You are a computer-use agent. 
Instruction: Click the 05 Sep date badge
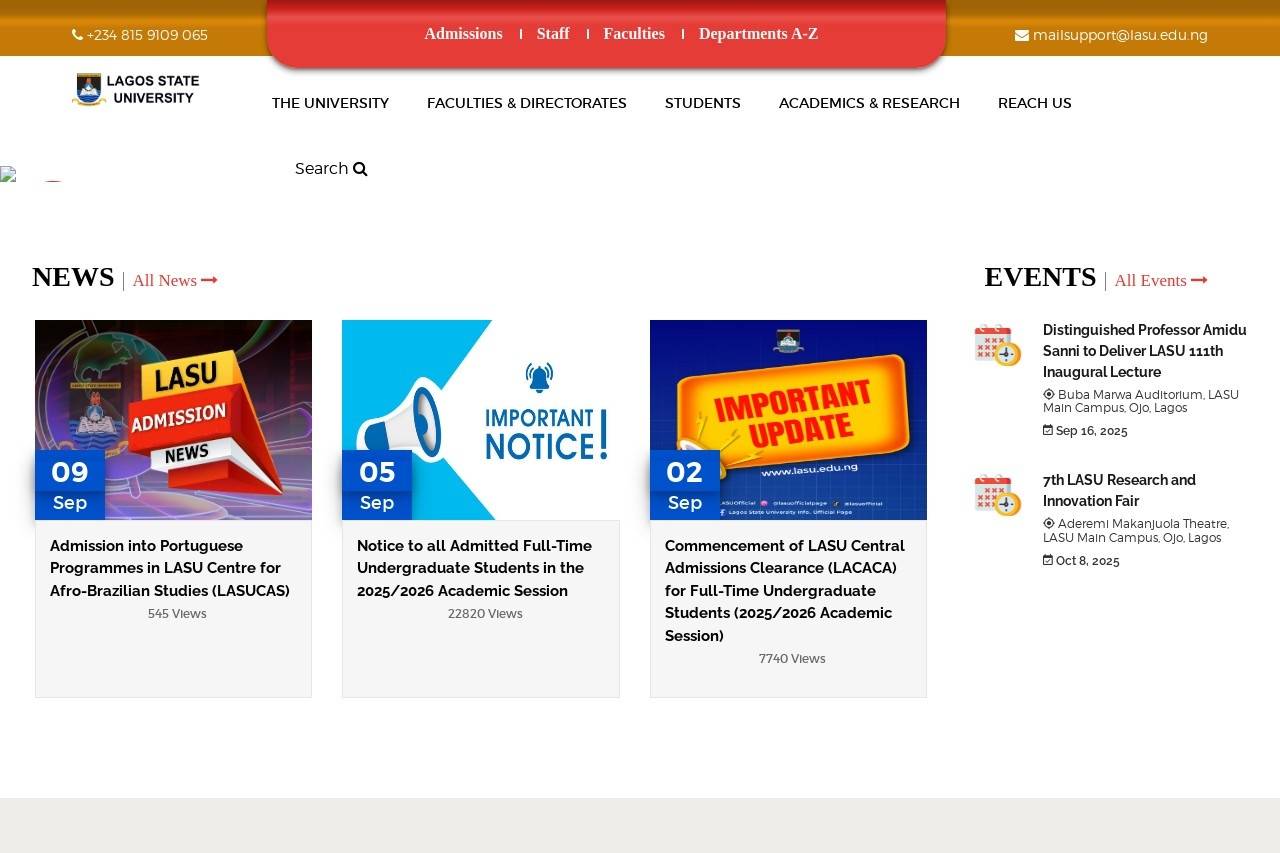377,485
